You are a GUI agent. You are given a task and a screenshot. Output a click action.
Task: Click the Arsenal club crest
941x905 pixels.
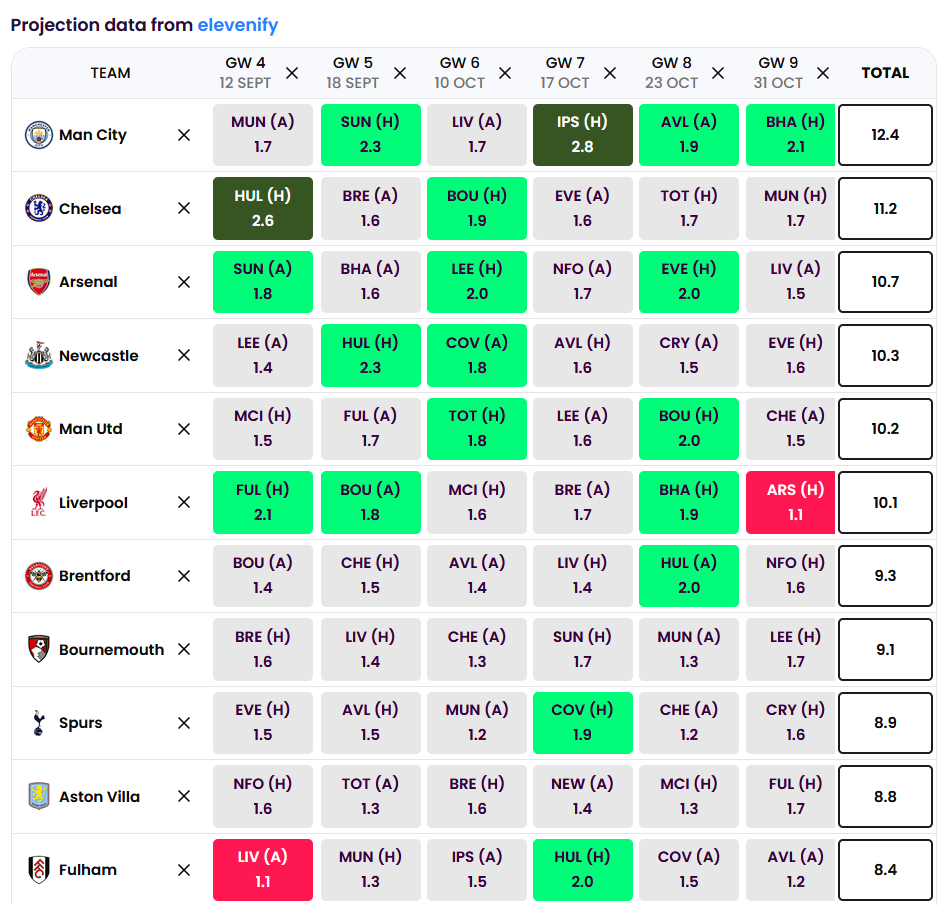(38, 281)
